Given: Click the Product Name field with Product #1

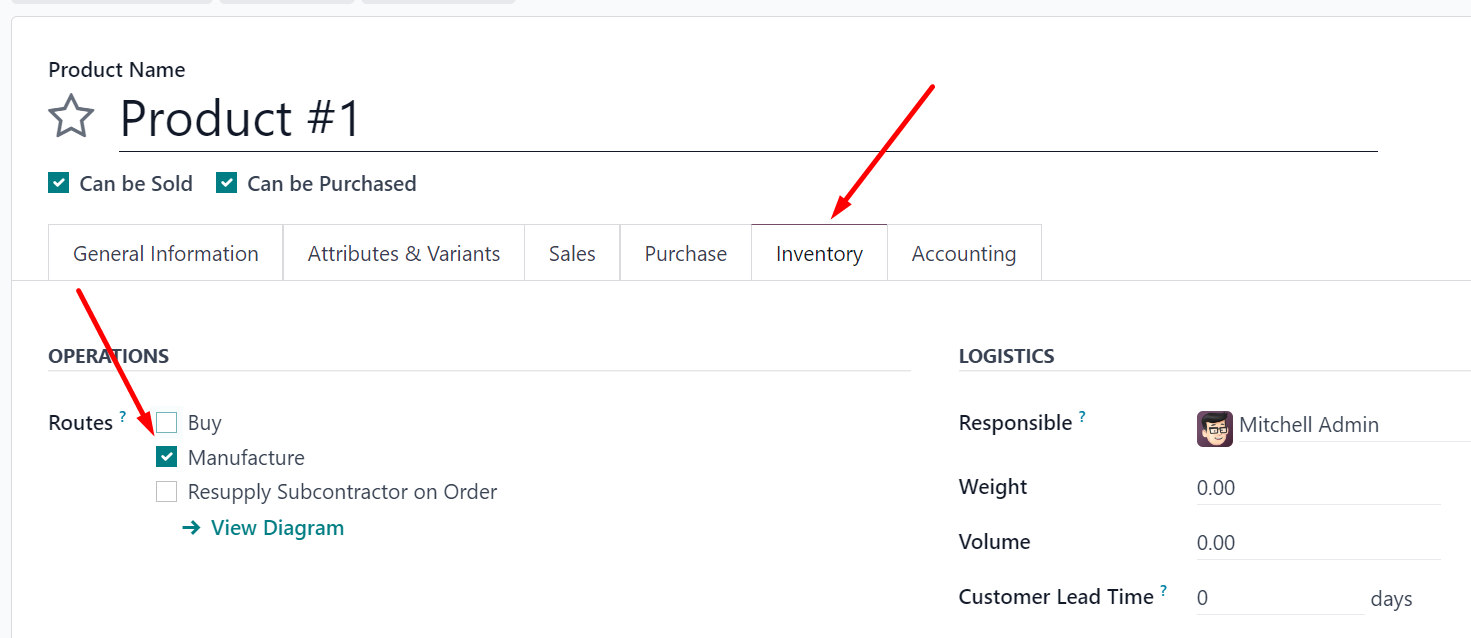Looking at the screenshot, I should tap(748, 119).
